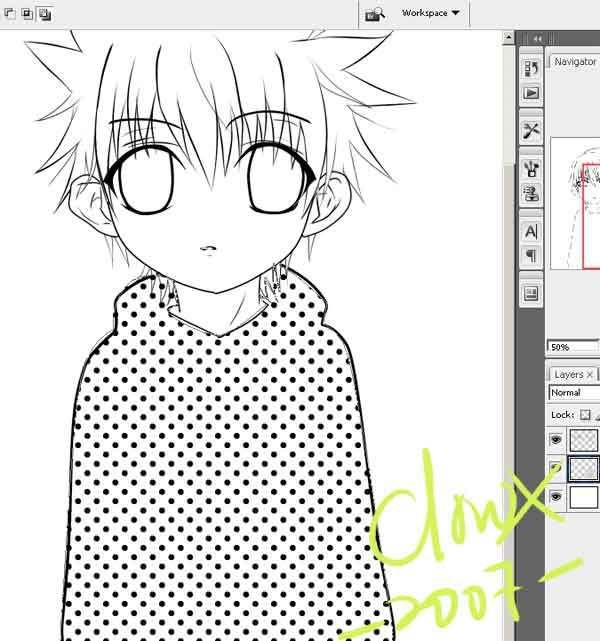This screenshot has width=600, height=641.
Task: Hide the top layer via eye icon
Action: [556, 440]
